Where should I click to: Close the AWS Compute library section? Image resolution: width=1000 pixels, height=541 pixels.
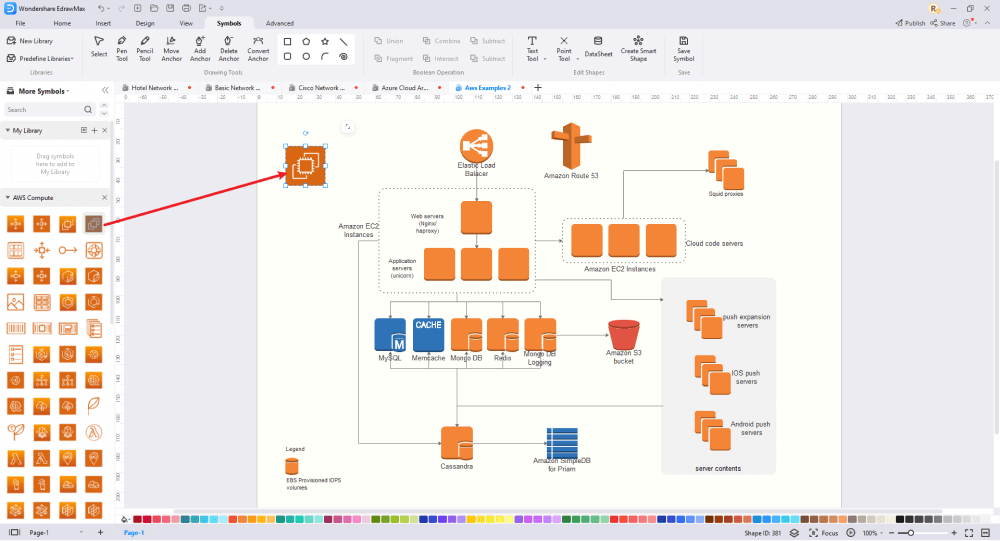(x=105, y=198)
